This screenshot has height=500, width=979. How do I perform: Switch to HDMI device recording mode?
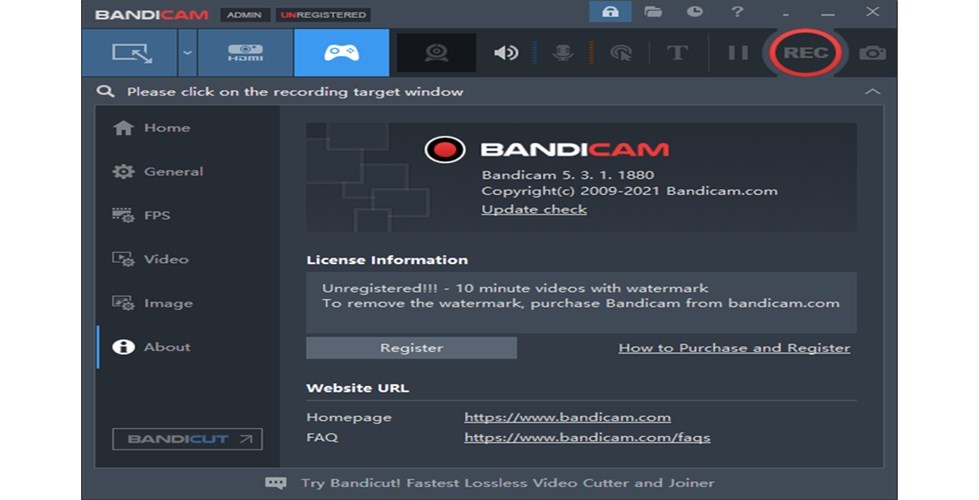point(245,53)
